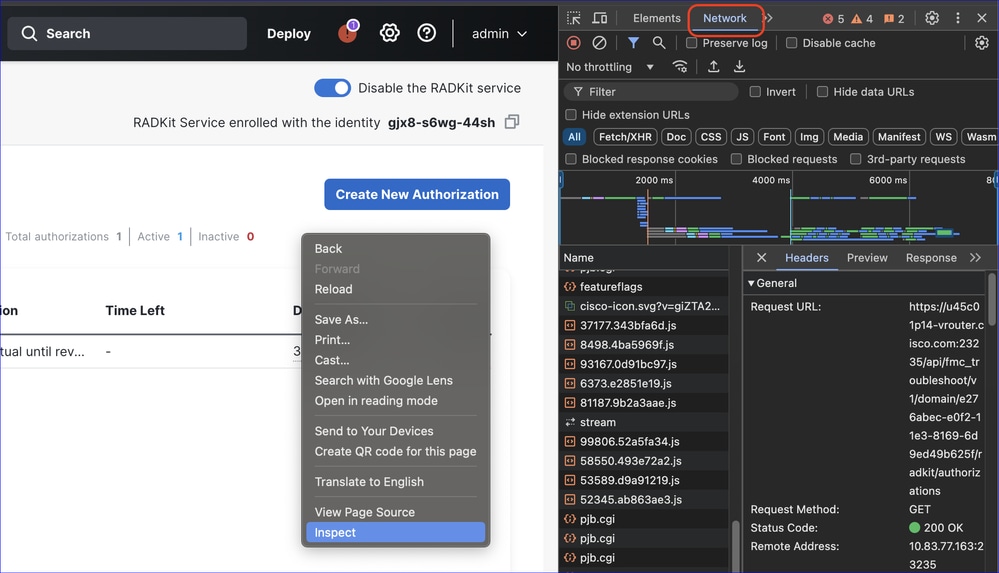This screenshot has height=573, width=999.
Task: Click the Create New Authorization button
Action: (x=417, y=195)
